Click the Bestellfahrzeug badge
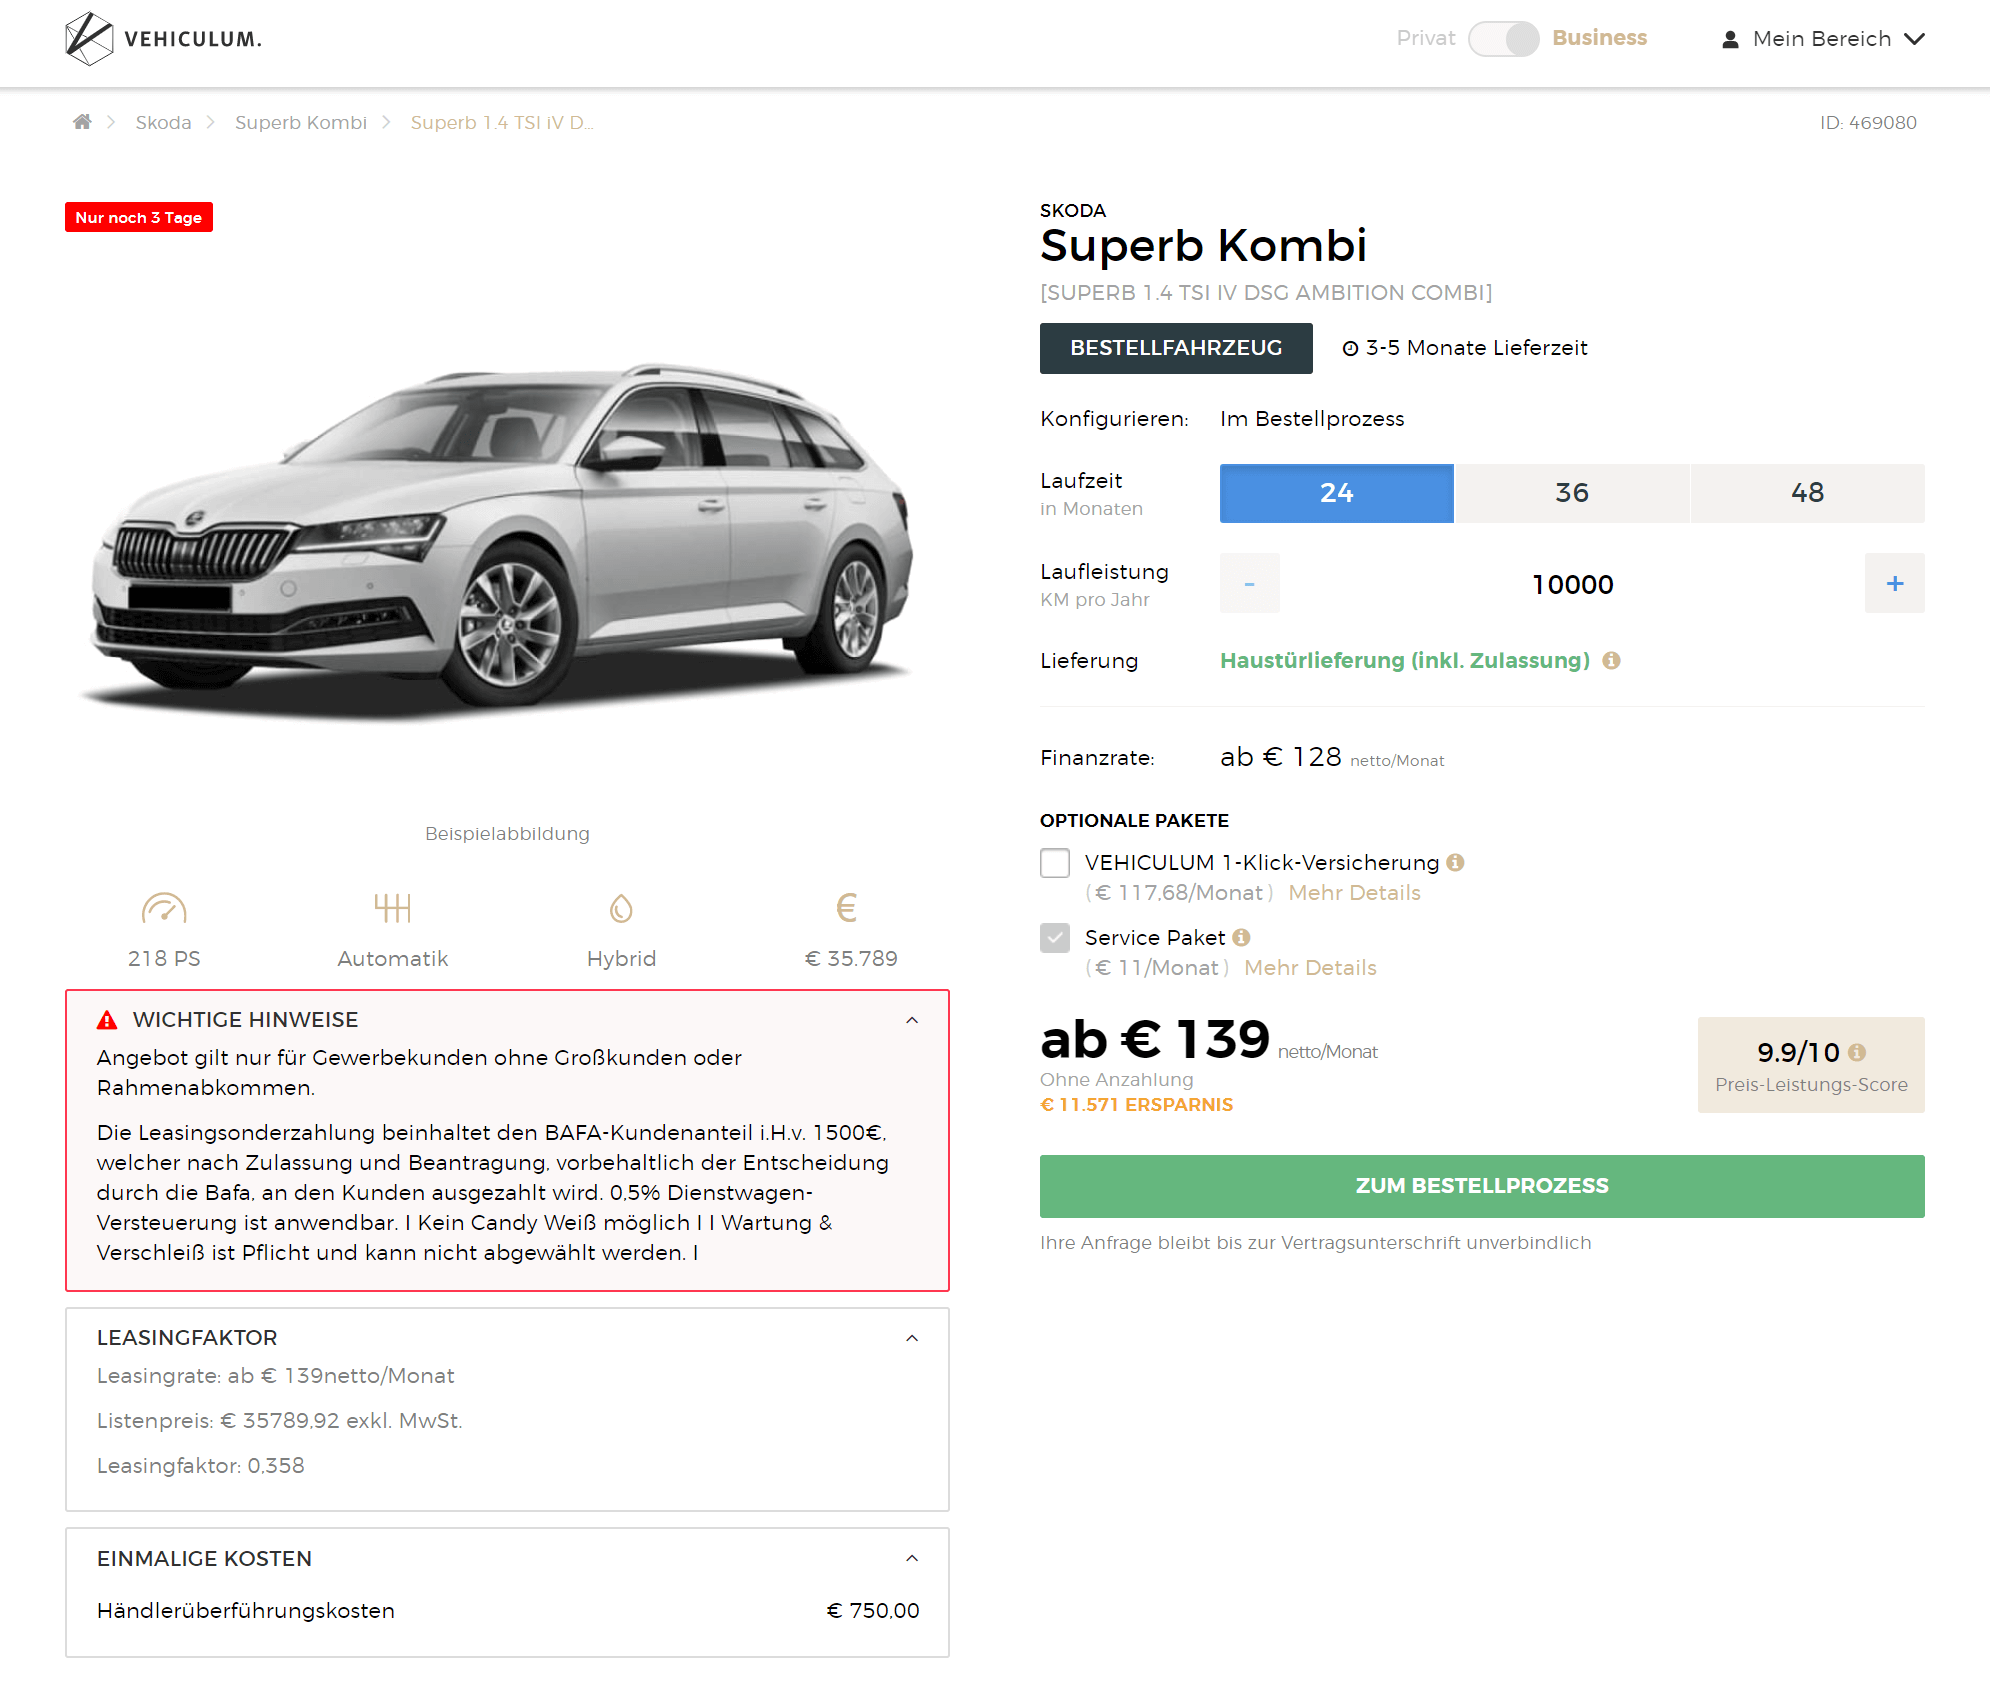 1176,348
